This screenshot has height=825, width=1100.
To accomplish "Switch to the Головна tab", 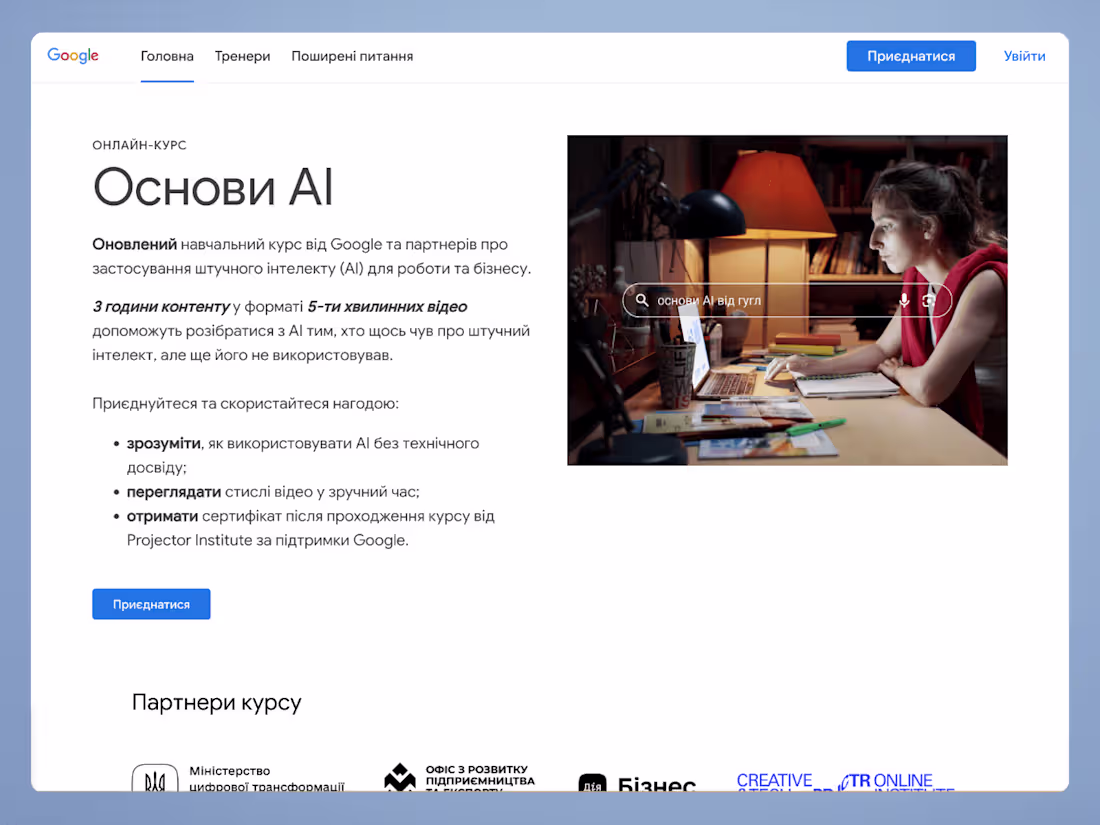I will coord(166,56).
